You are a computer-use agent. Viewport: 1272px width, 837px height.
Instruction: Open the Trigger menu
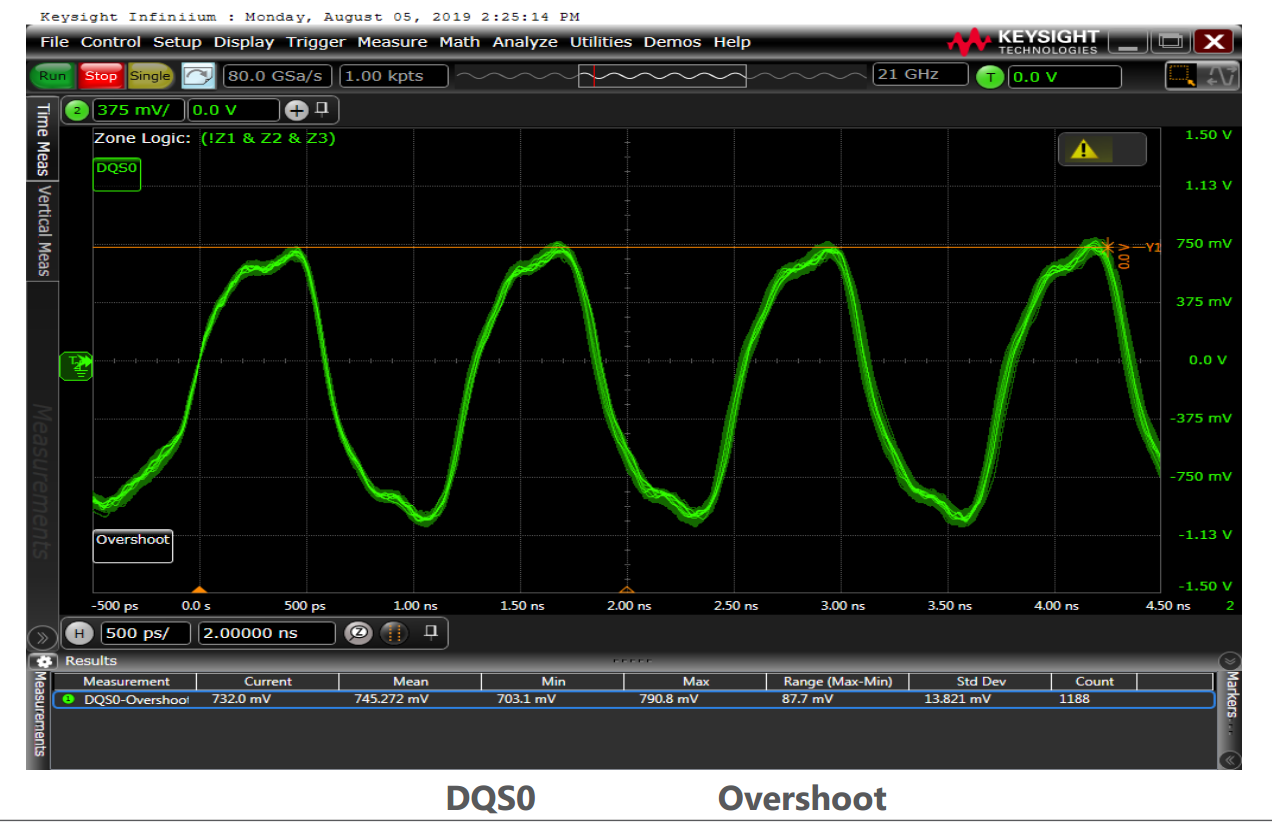[x=315, y=42]
